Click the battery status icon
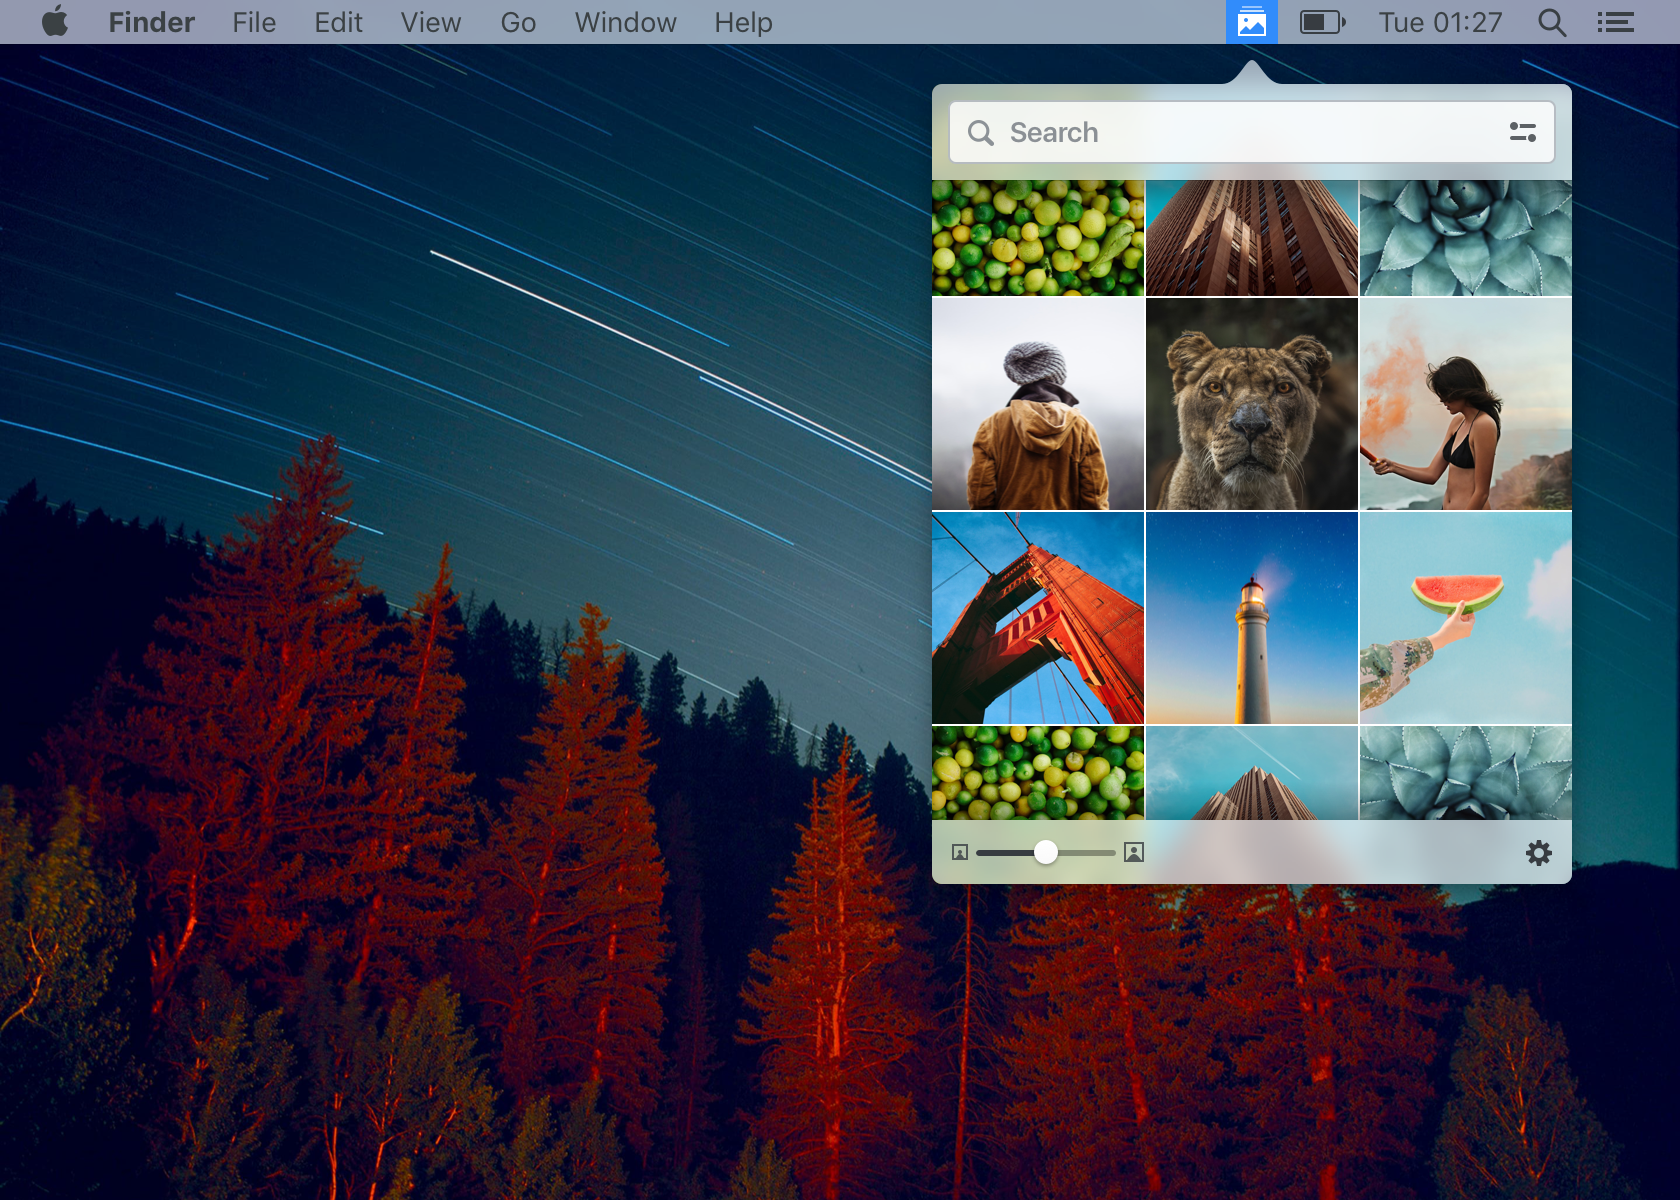This screenshot has width=1680, height=1200. (1322, 21)
